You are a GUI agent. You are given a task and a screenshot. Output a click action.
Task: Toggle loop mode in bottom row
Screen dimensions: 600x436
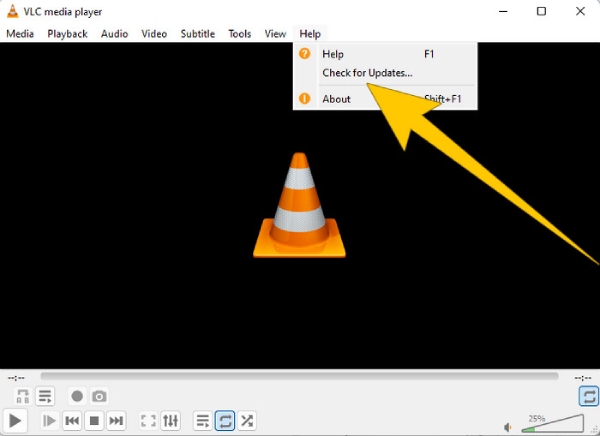225,421
